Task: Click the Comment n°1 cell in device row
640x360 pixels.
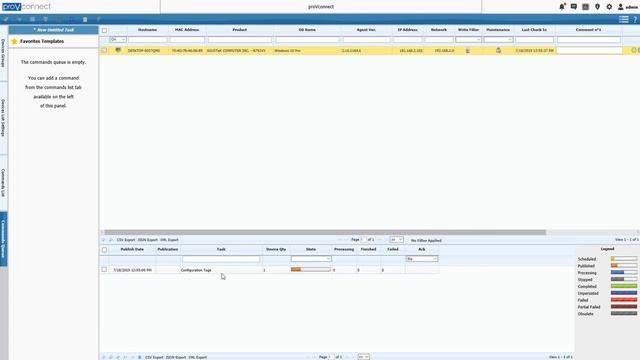Action: click(589, 50)
